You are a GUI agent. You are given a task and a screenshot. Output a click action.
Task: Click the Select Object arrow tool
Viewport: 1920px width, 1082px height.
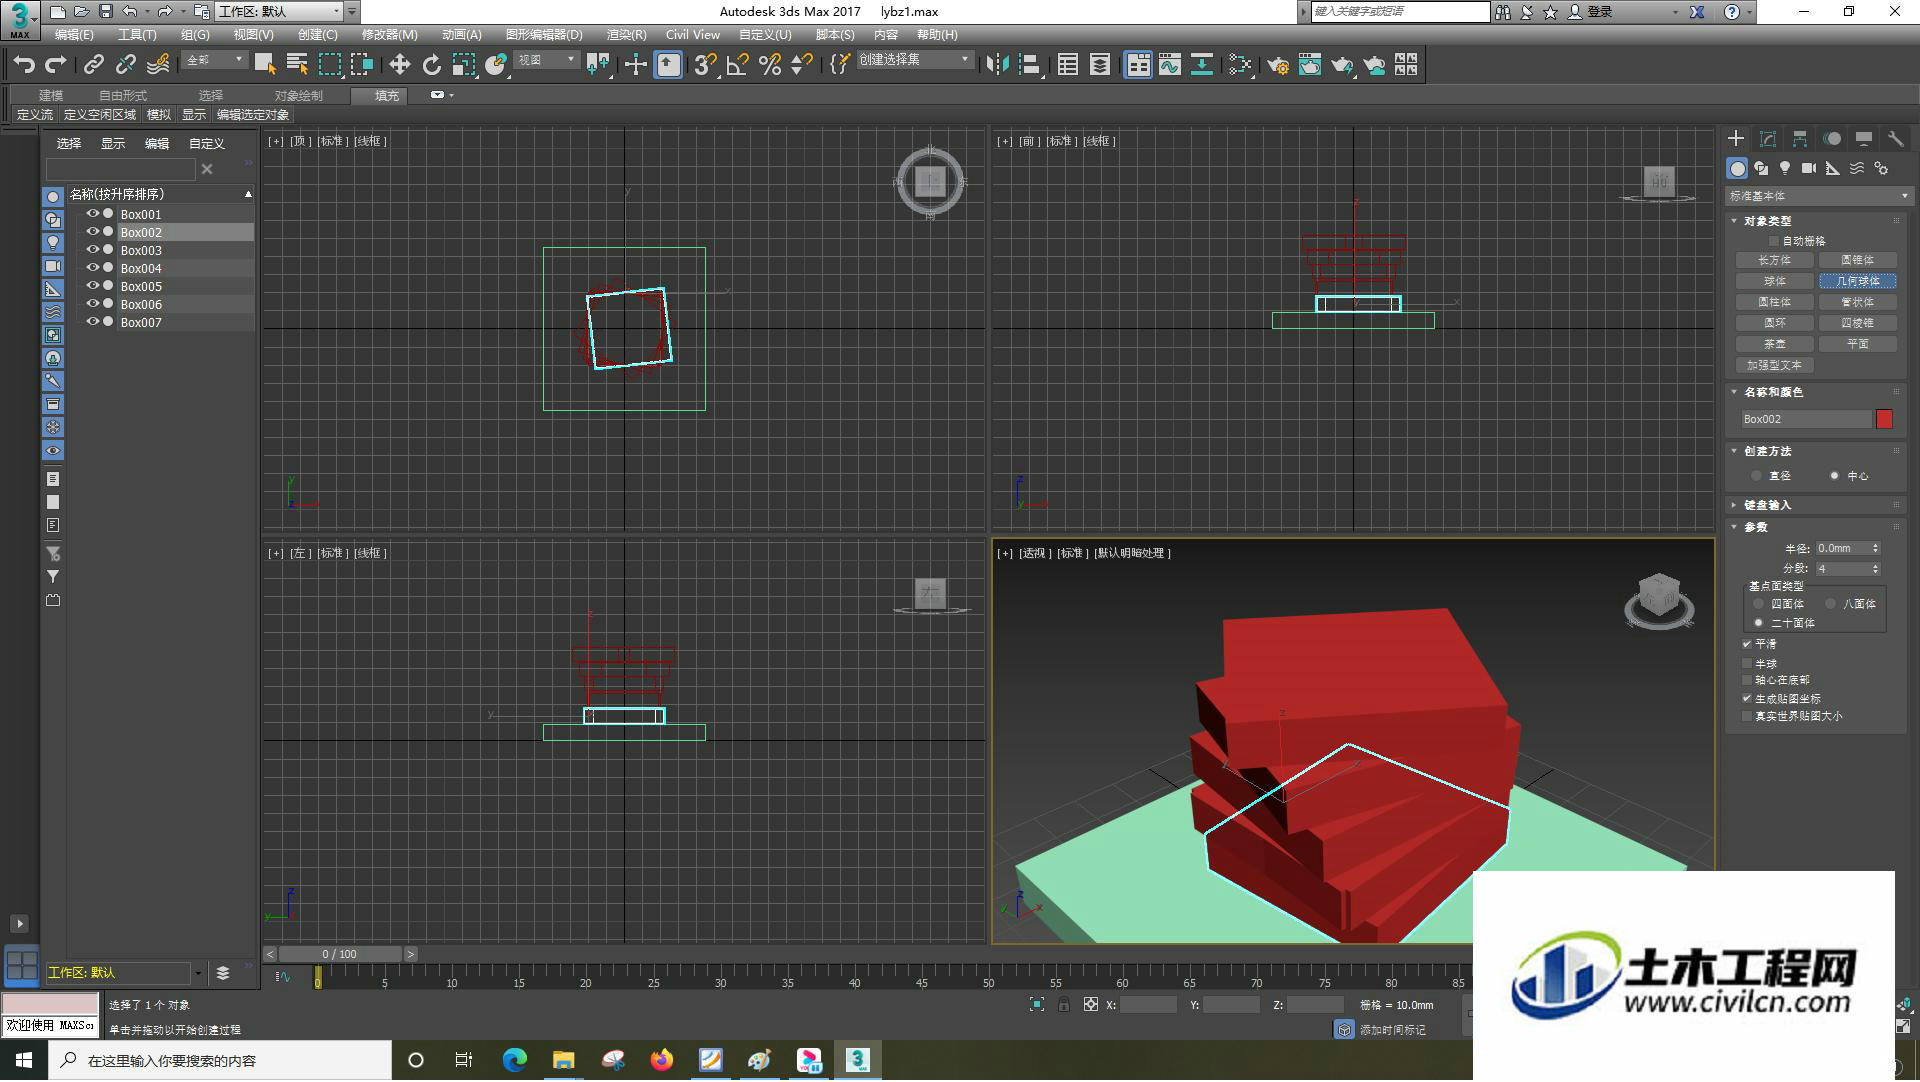(x=265, y=65)
